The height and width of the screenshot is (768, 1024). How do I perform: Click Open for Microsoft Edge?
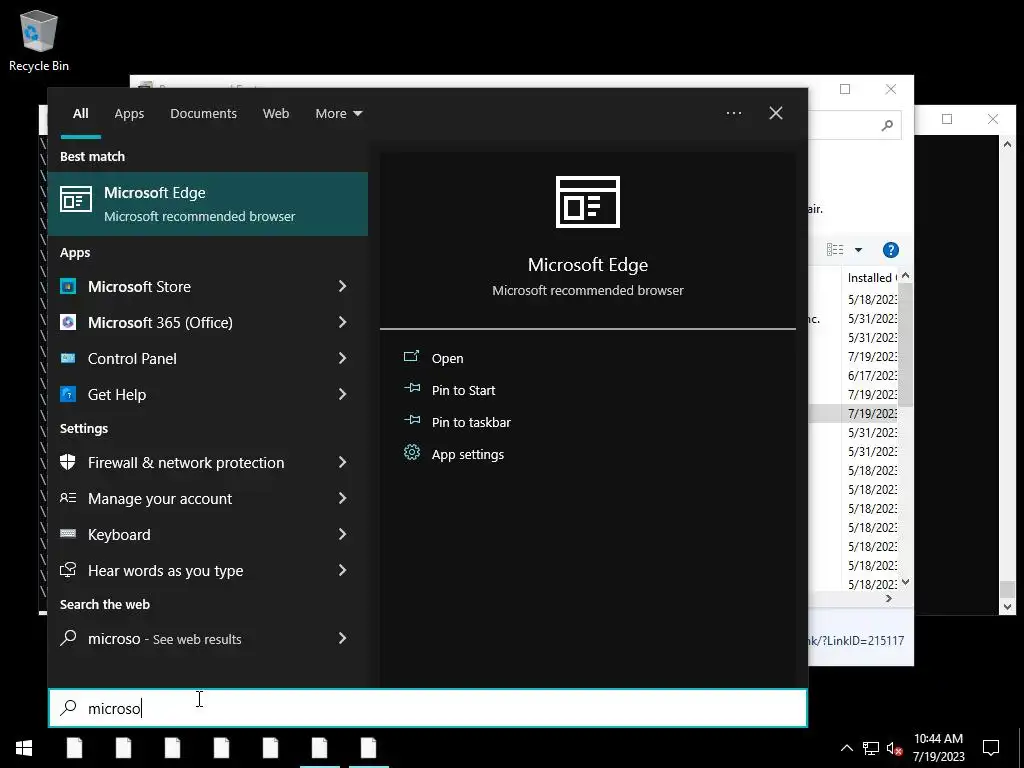tap(447, 359)
